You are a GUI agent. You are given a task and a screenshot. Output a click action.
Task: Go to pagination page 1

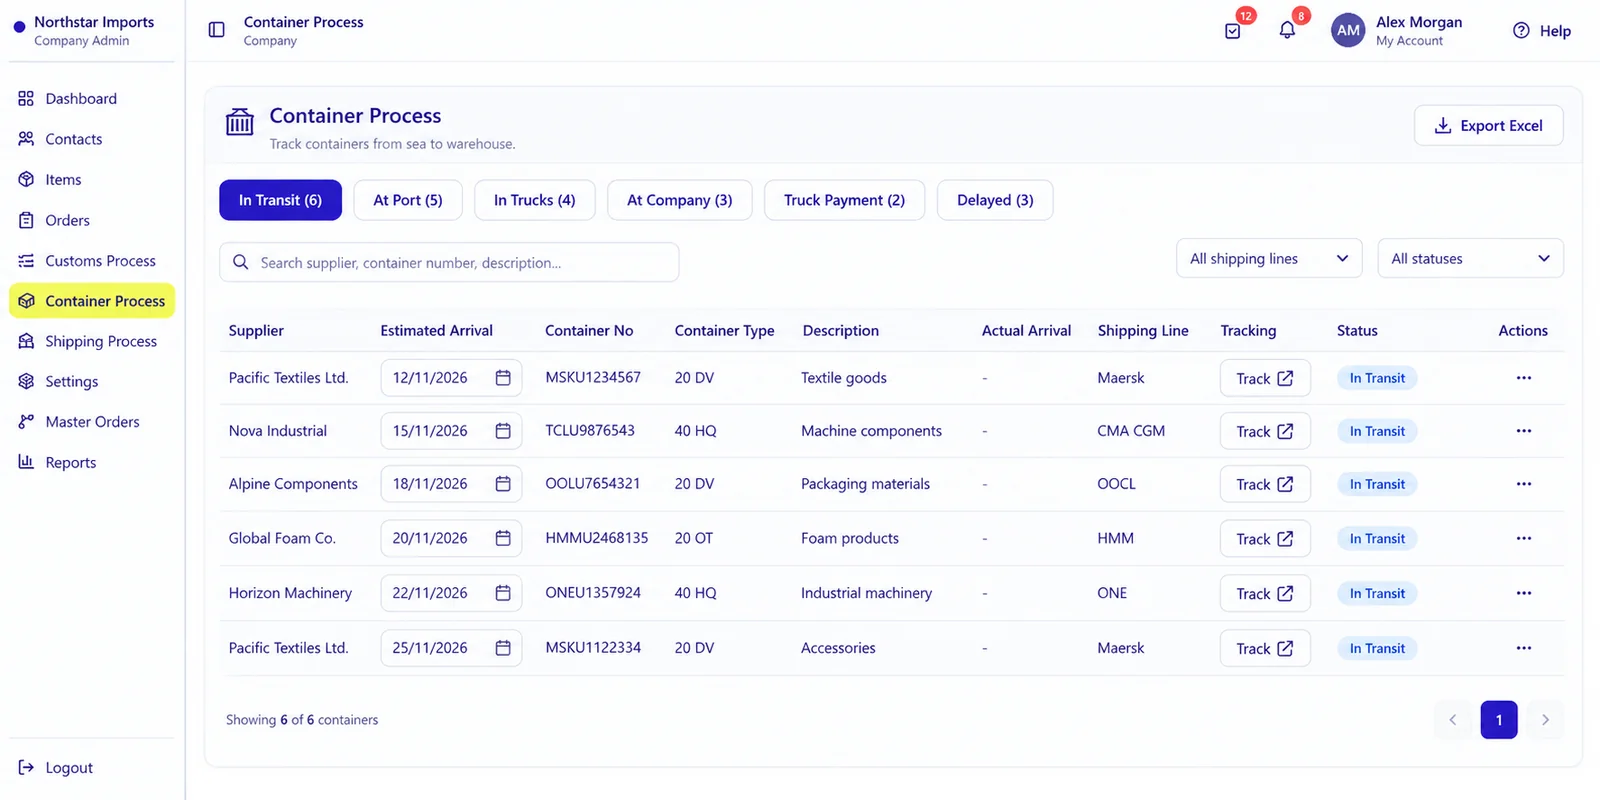[x=1499, y=720]
